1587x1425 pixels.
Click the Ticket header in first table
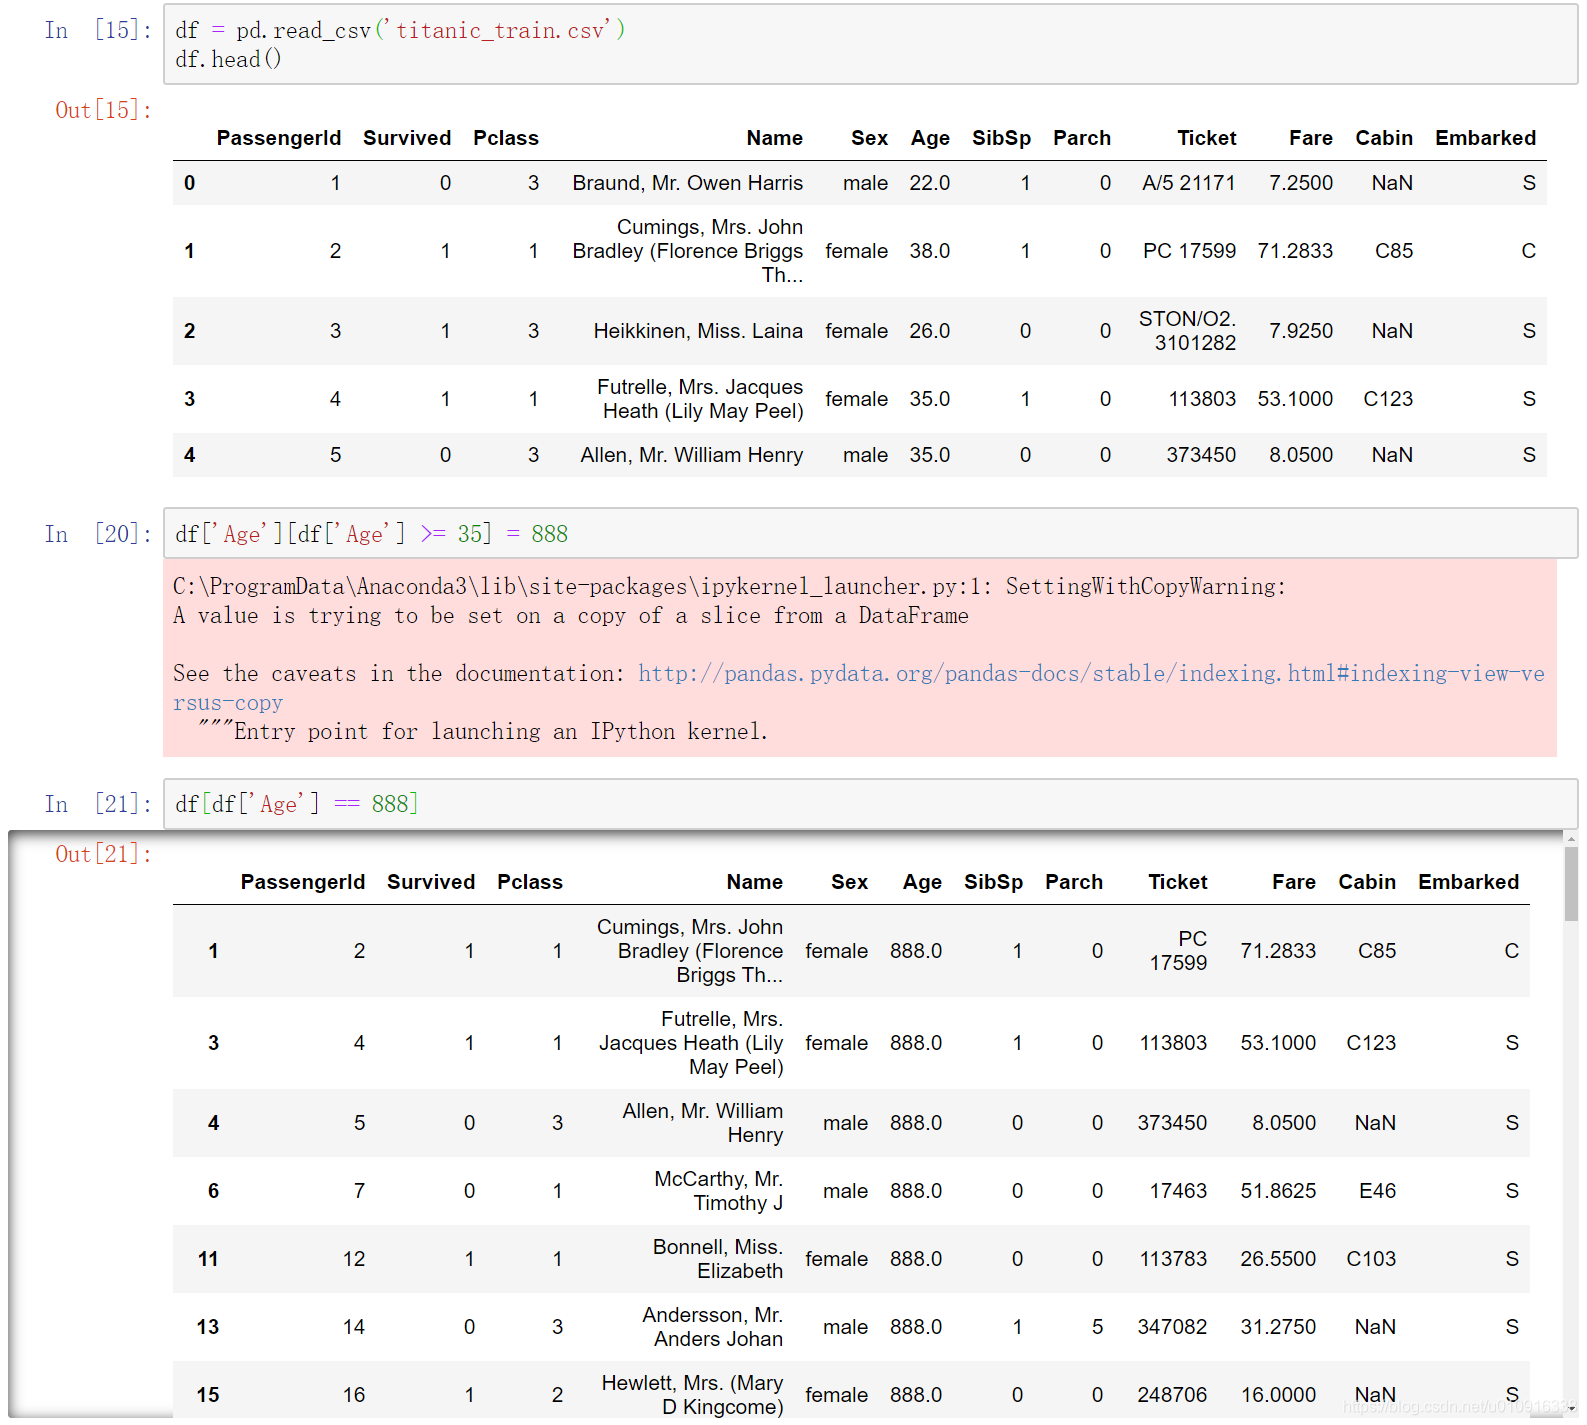pos(1206,138)
